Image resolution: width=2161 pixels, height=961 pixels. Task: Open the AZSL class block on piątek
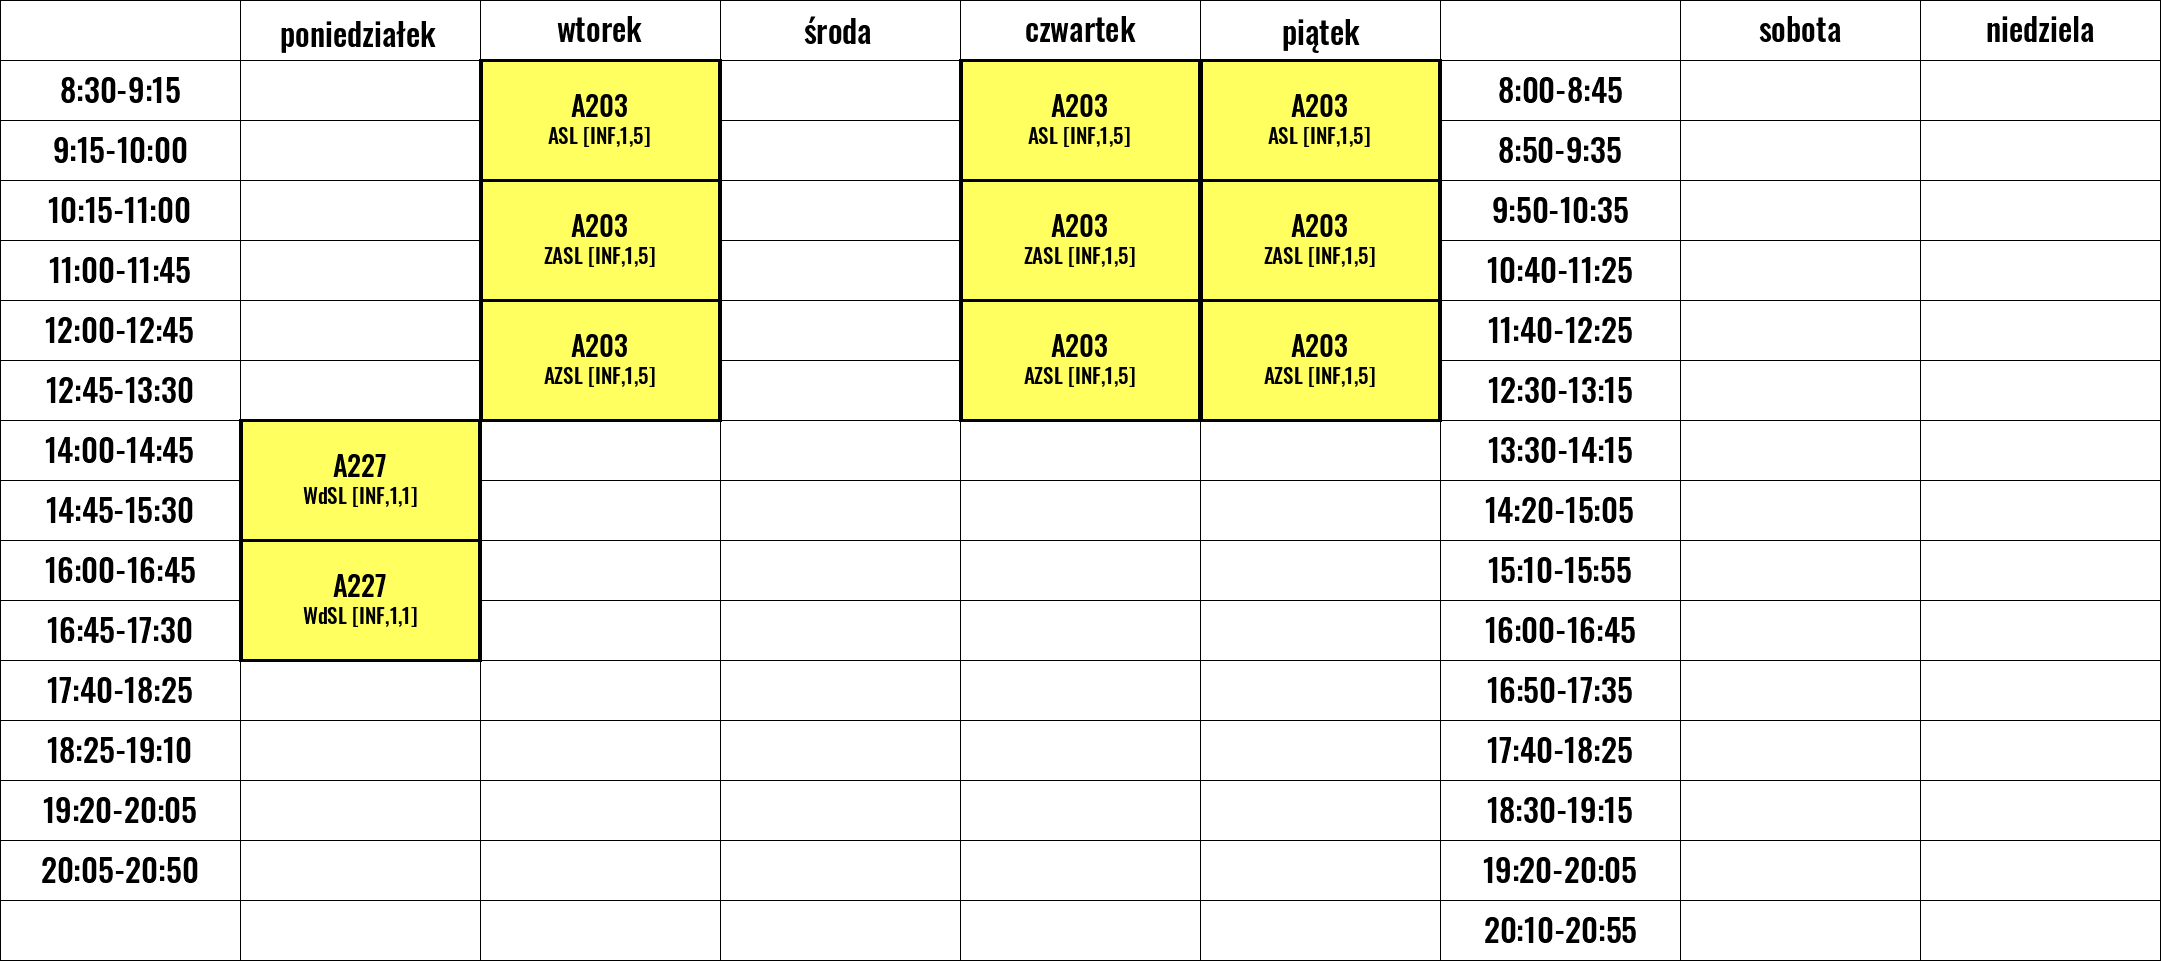click(x=1320, y=360)
